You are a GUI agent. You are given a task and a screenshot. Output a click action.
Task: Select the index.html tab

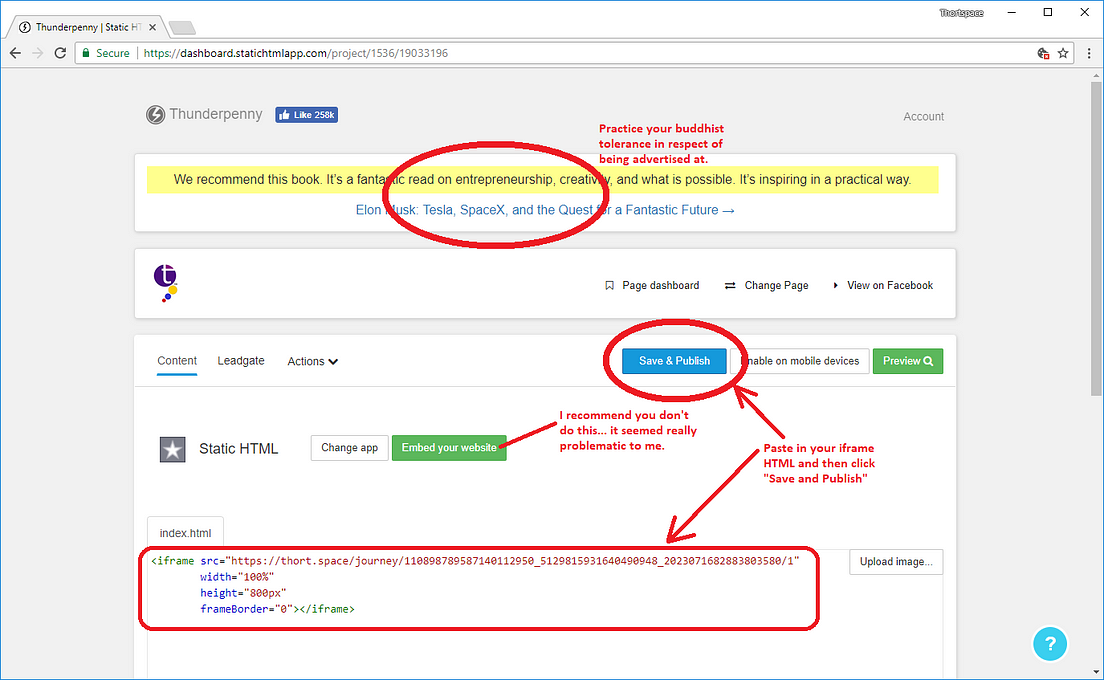[185, 533]
